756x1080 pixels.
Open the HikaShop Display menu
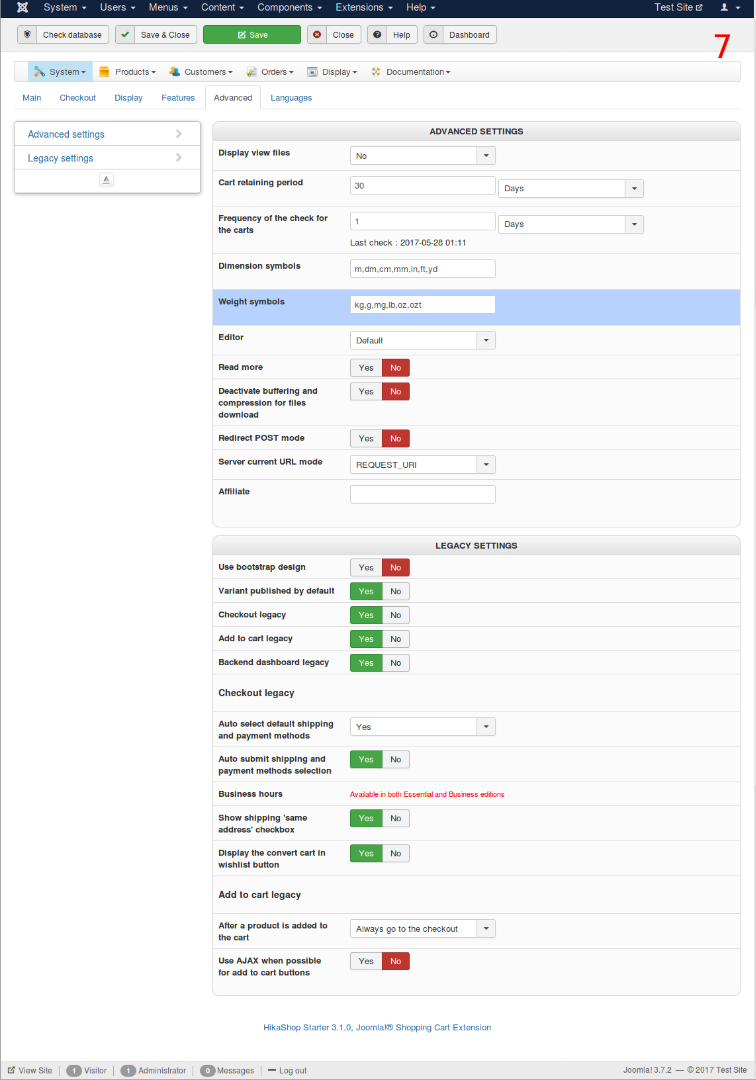coord(332,72)
